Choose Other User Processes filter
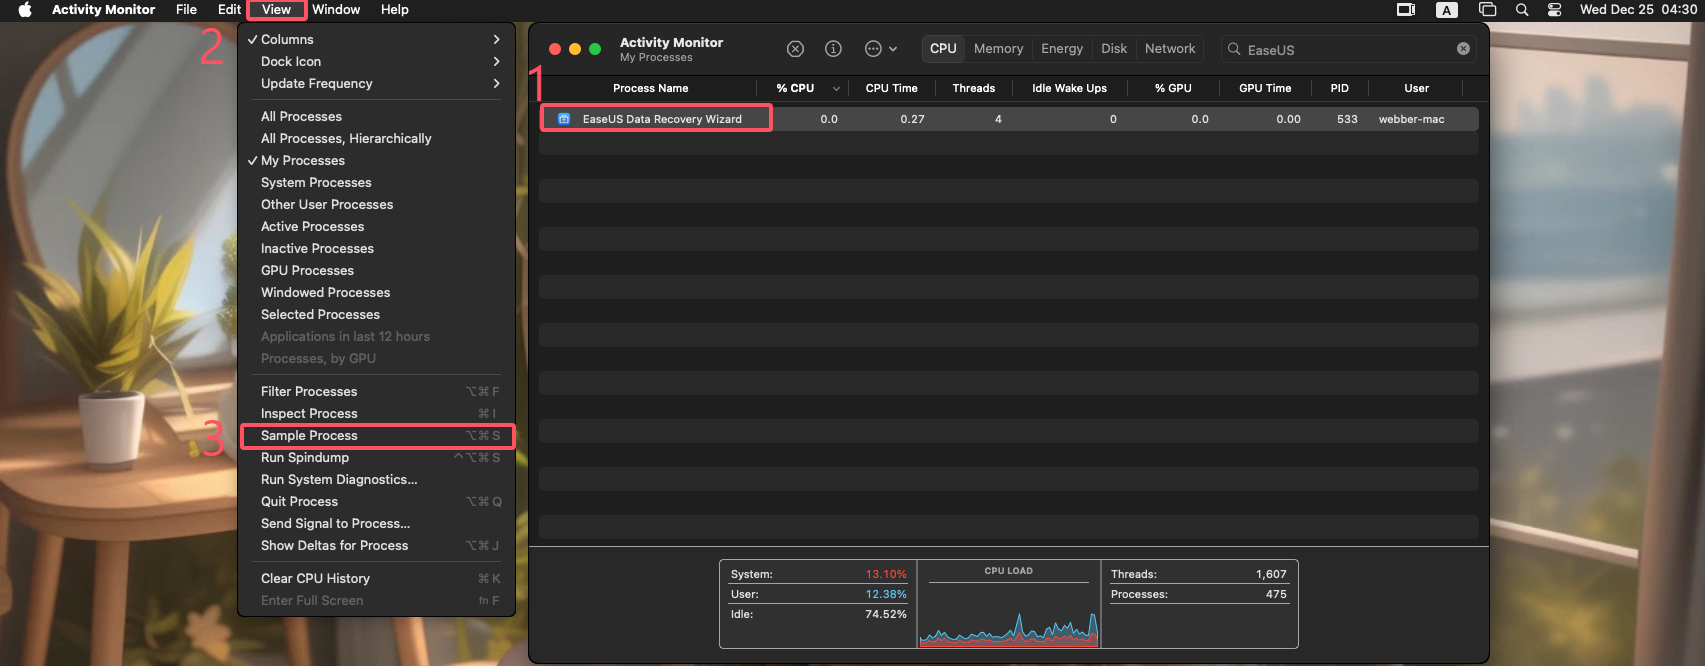This screenshot has height=666, width=1705. coord(376,204)
